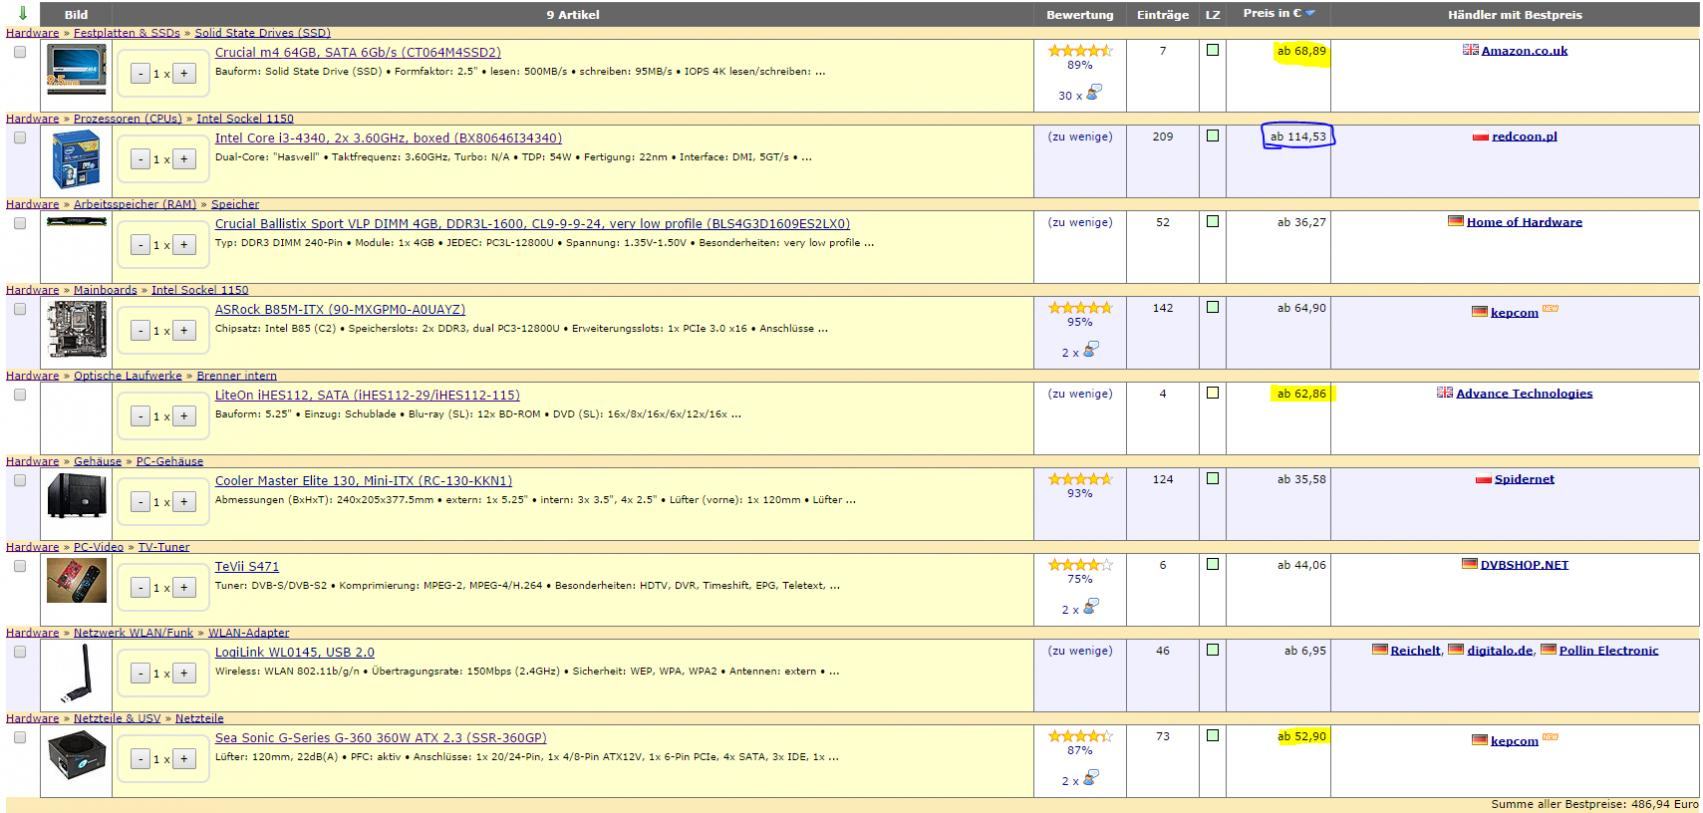The height and width of the screenshot is (813, 1703).
Task: Tick the selection checkbox for Crucial Ballistix Sport
Action: tap(20, 223)
